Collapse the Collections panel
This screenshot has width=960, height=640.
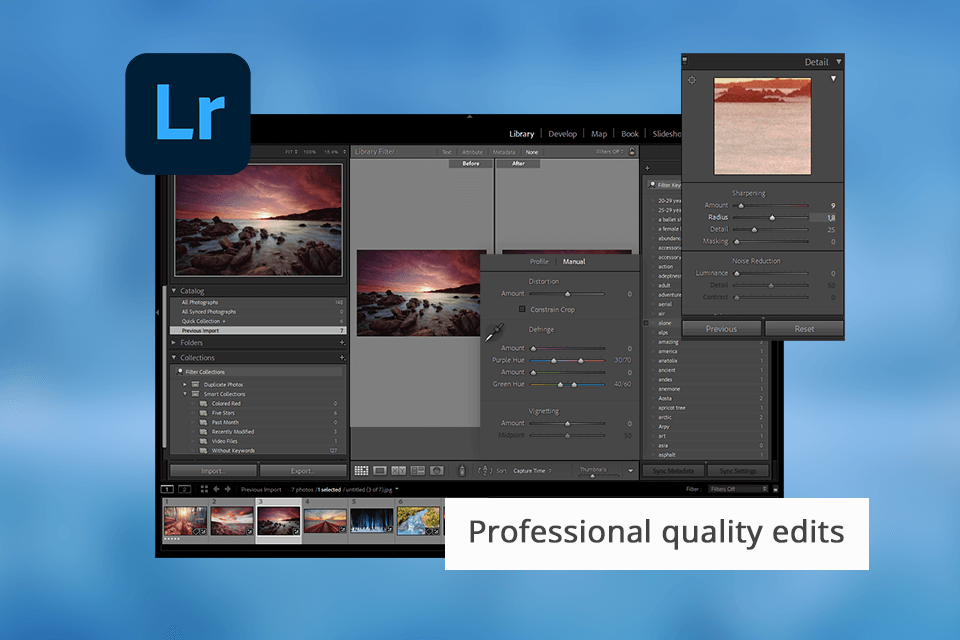174,358
